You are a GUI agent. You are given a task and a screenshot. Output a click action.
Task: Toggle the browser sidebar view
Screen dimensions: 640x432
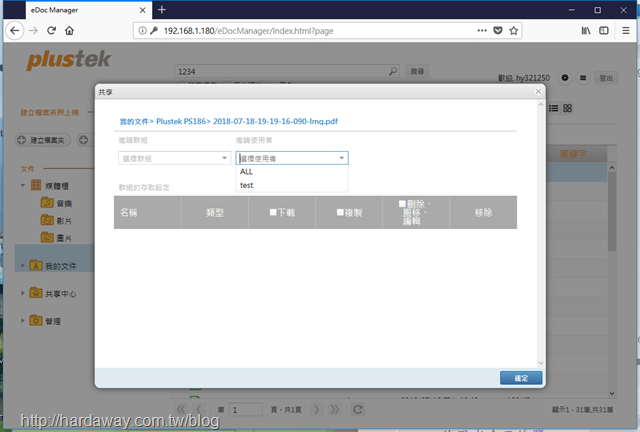click(x=604, y=31)
